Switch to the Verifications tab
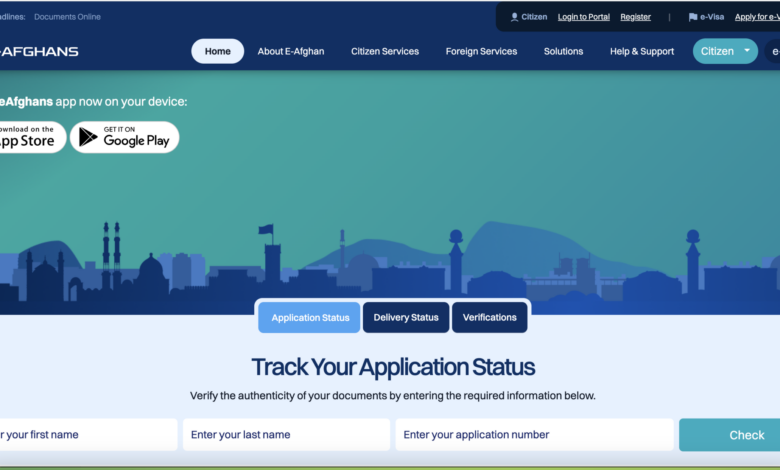This screenshot has height=470, width=780. point(490,317)
